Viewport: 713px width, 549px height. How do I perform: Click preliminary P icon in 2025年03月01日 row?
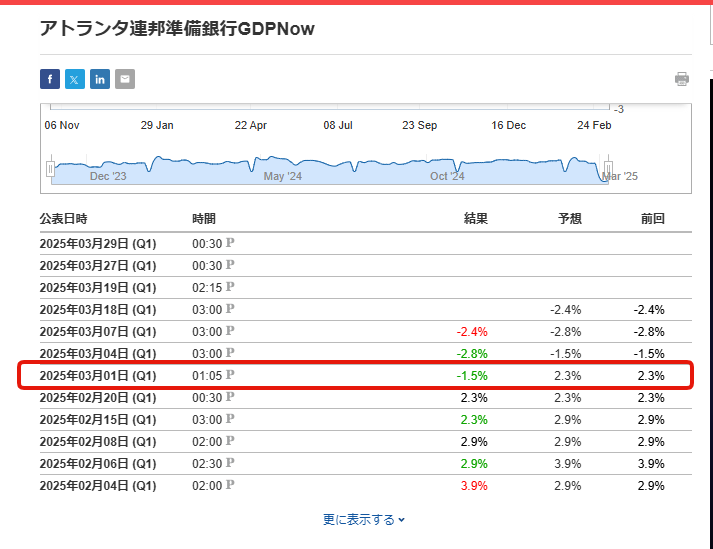click(230, 374)
